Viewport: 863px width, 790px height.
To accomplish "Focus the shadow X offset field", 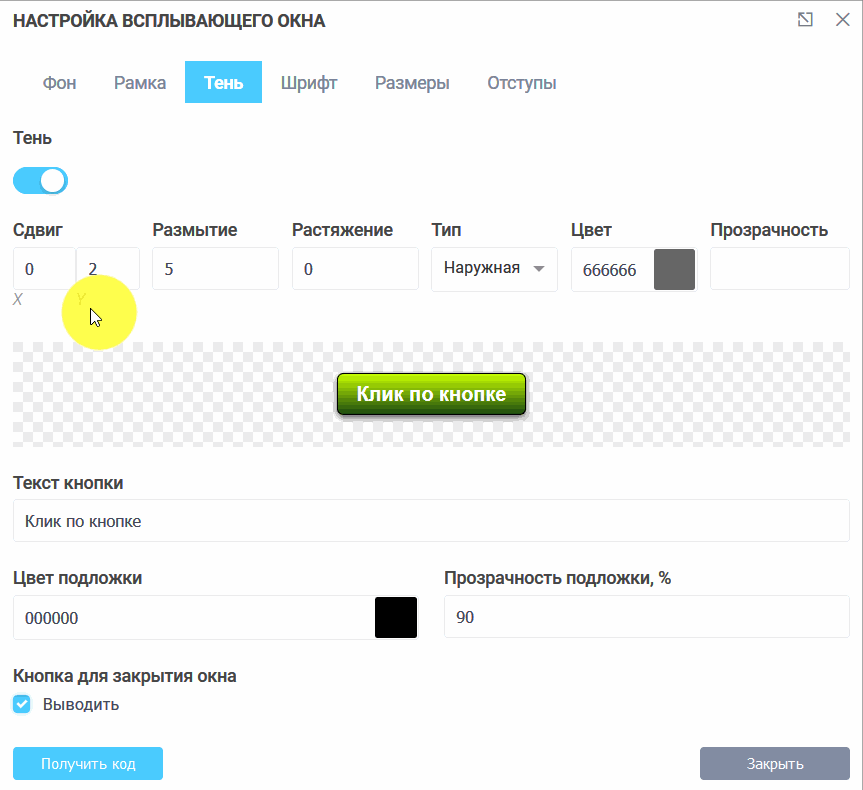I will tap(43, 269).
